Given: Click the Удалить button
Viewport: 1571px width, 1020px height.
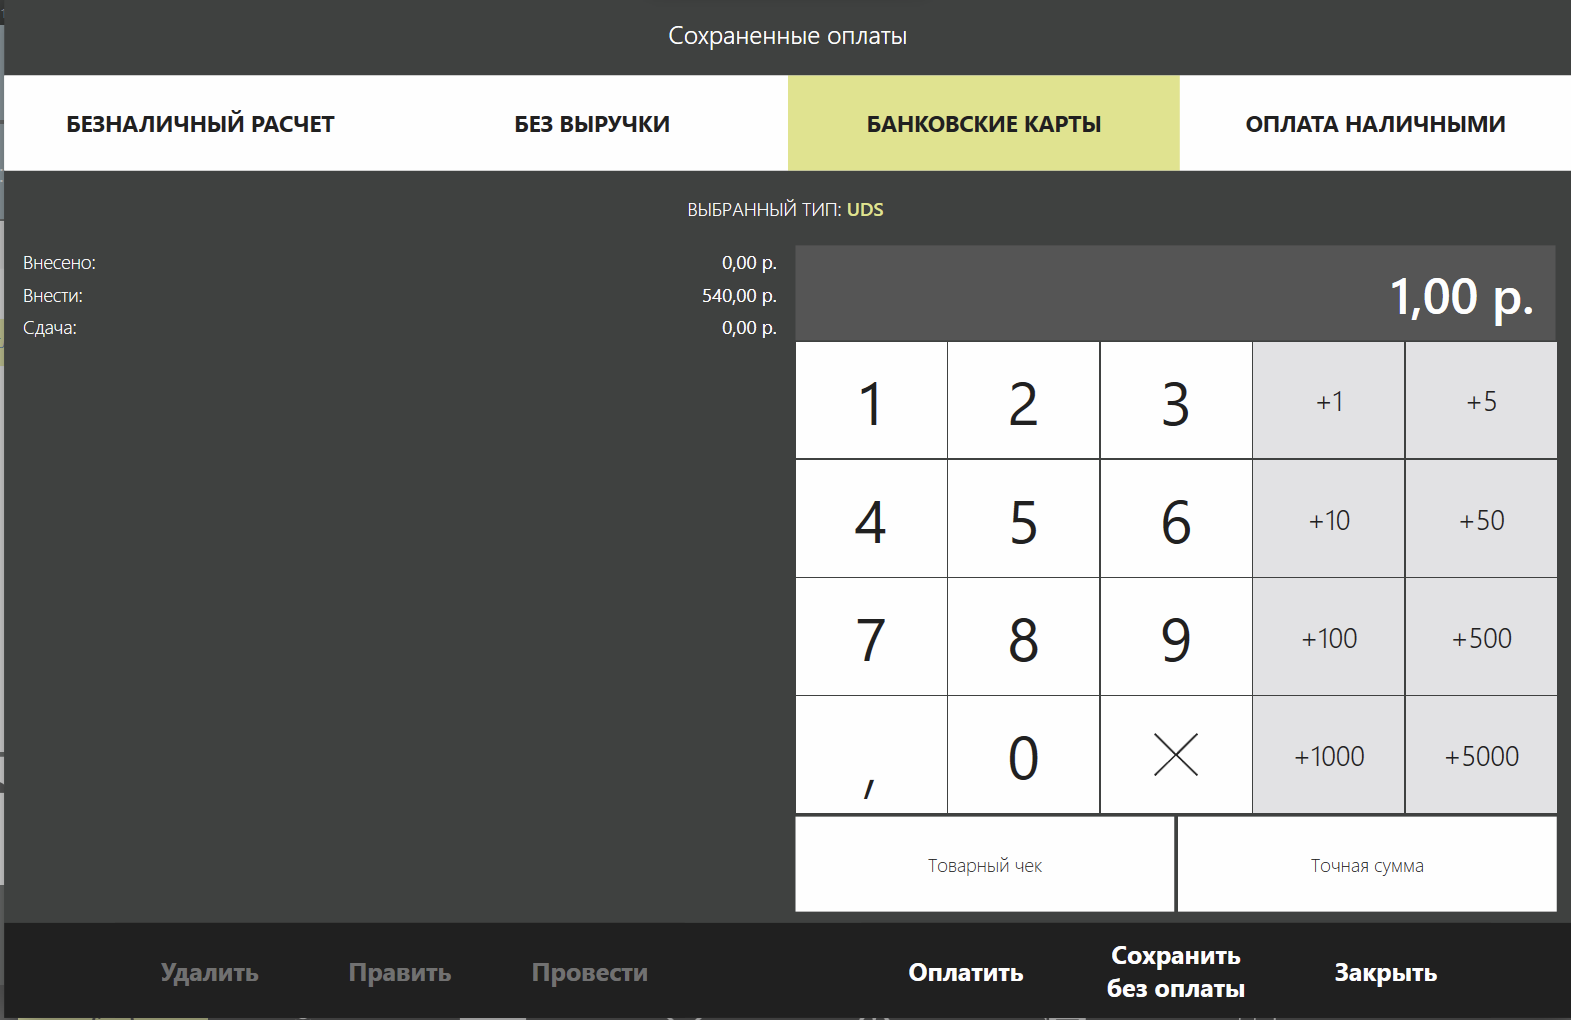Looking at the screenshot, I should 210,972.
